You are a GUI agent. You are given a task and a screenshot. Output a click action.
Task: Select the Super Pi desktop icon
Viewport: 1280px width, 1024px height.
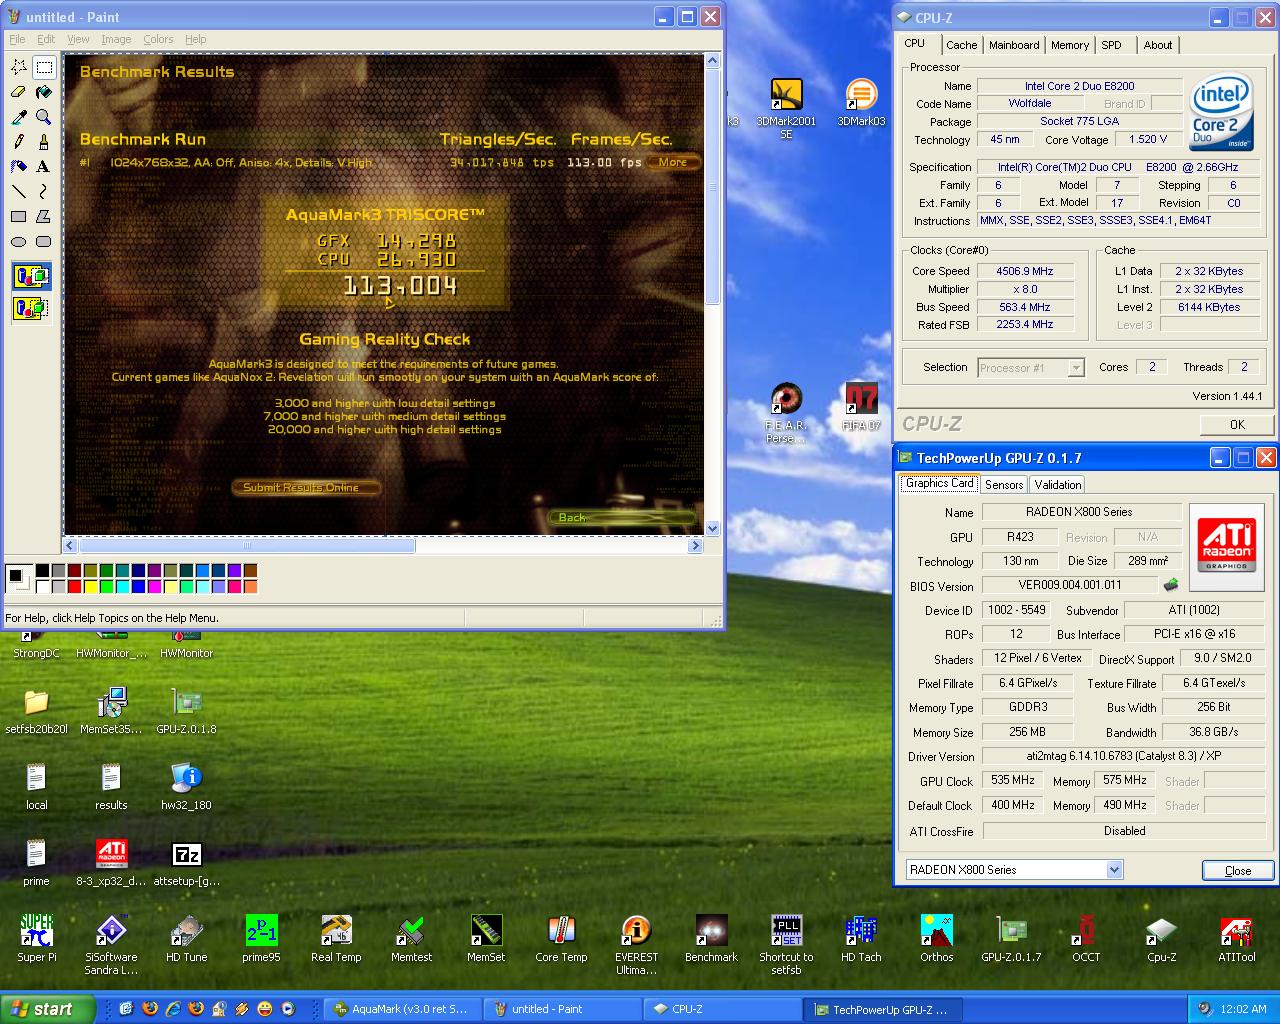[37, 939]
